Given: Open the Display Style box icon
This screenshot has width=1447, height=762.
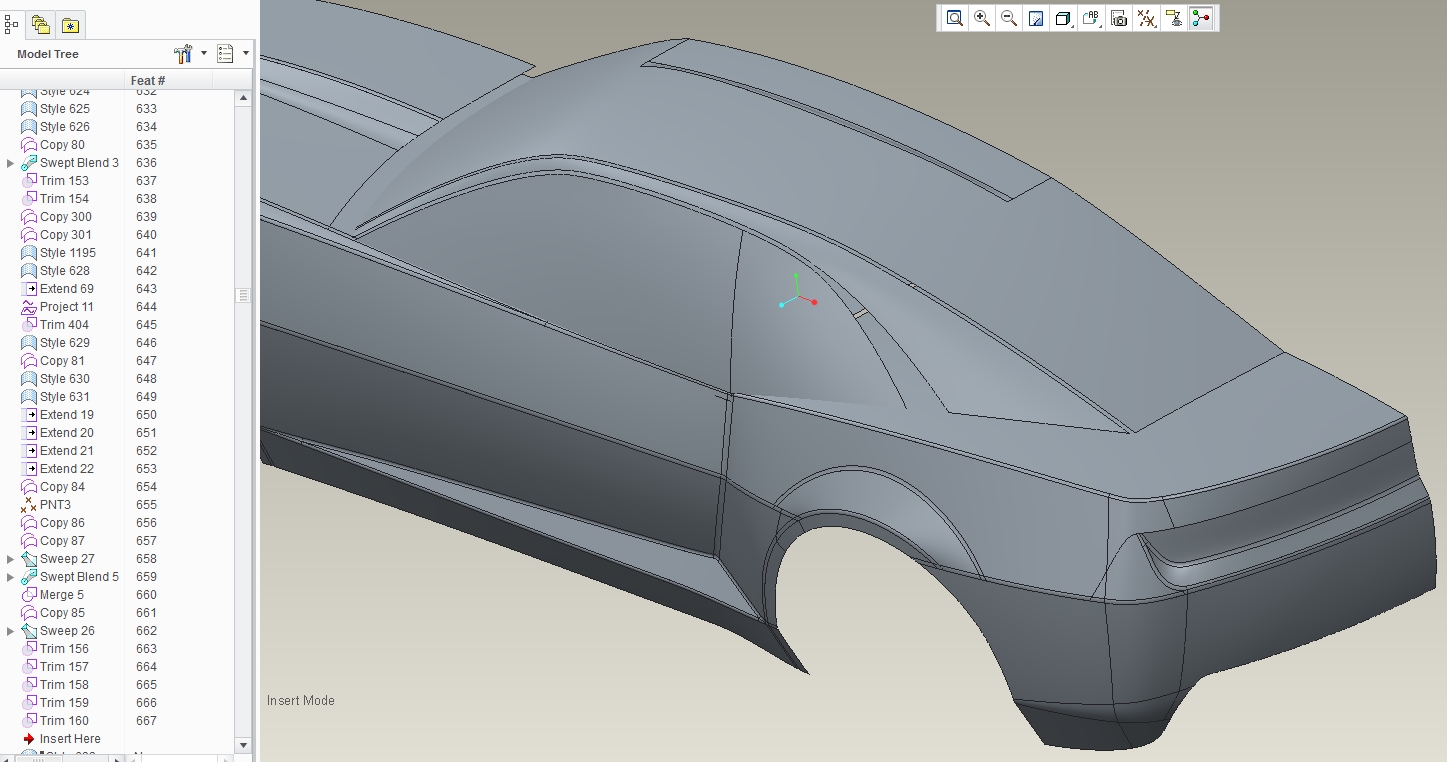Looking at the screenshot, I should point(1063,18).
